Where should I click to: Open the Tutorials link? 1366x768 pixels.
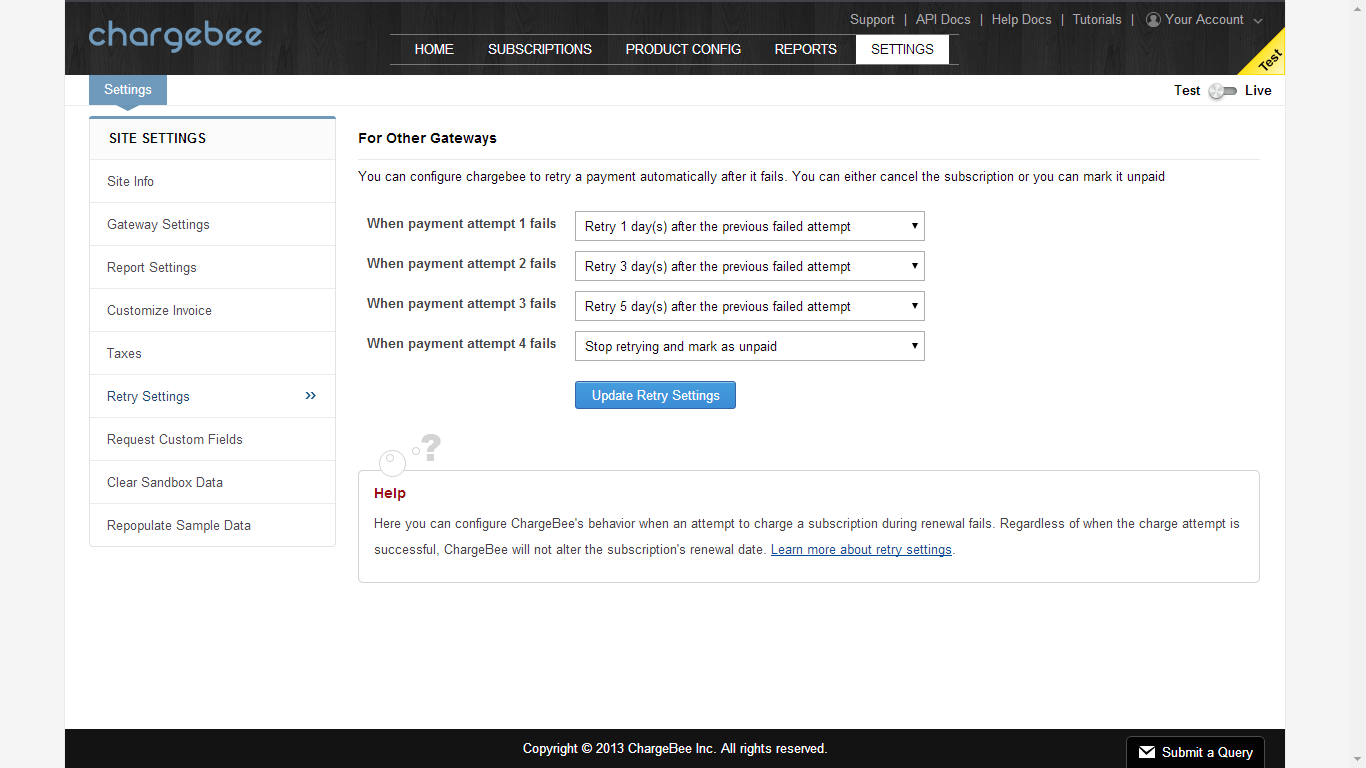coord(1097,20)
